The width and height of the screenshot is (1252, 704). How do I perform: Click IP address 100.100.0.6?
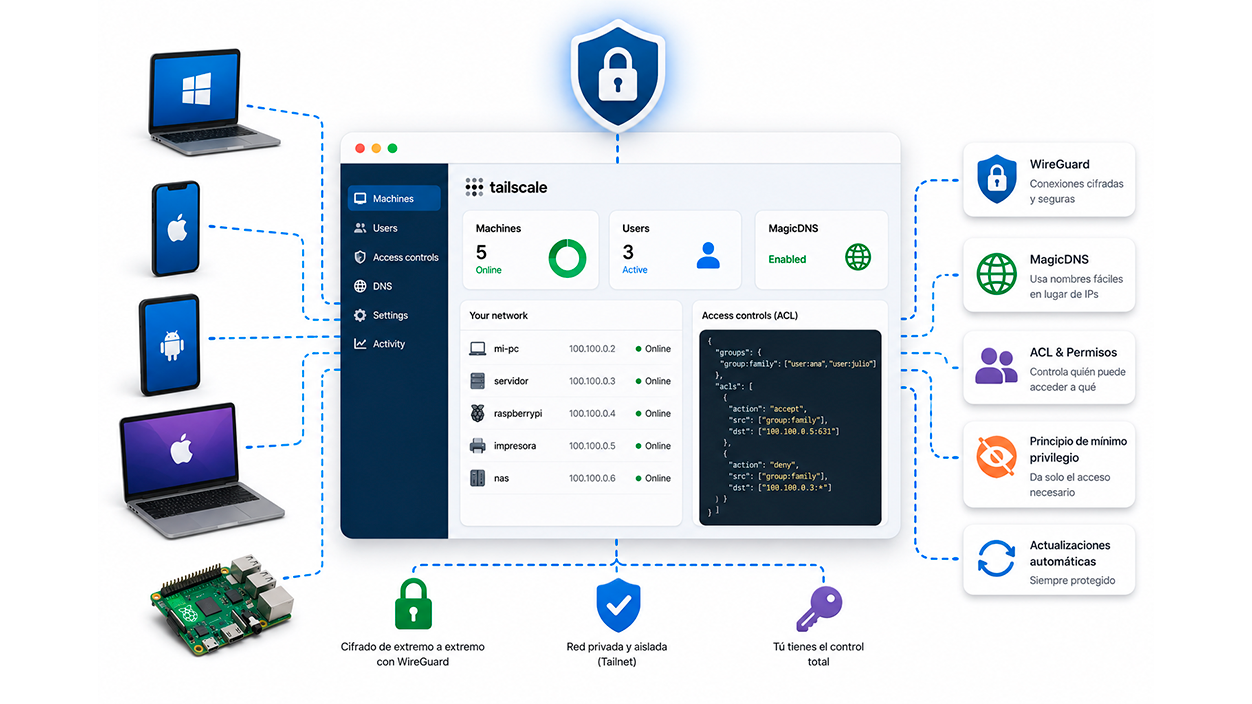point(592,478)
